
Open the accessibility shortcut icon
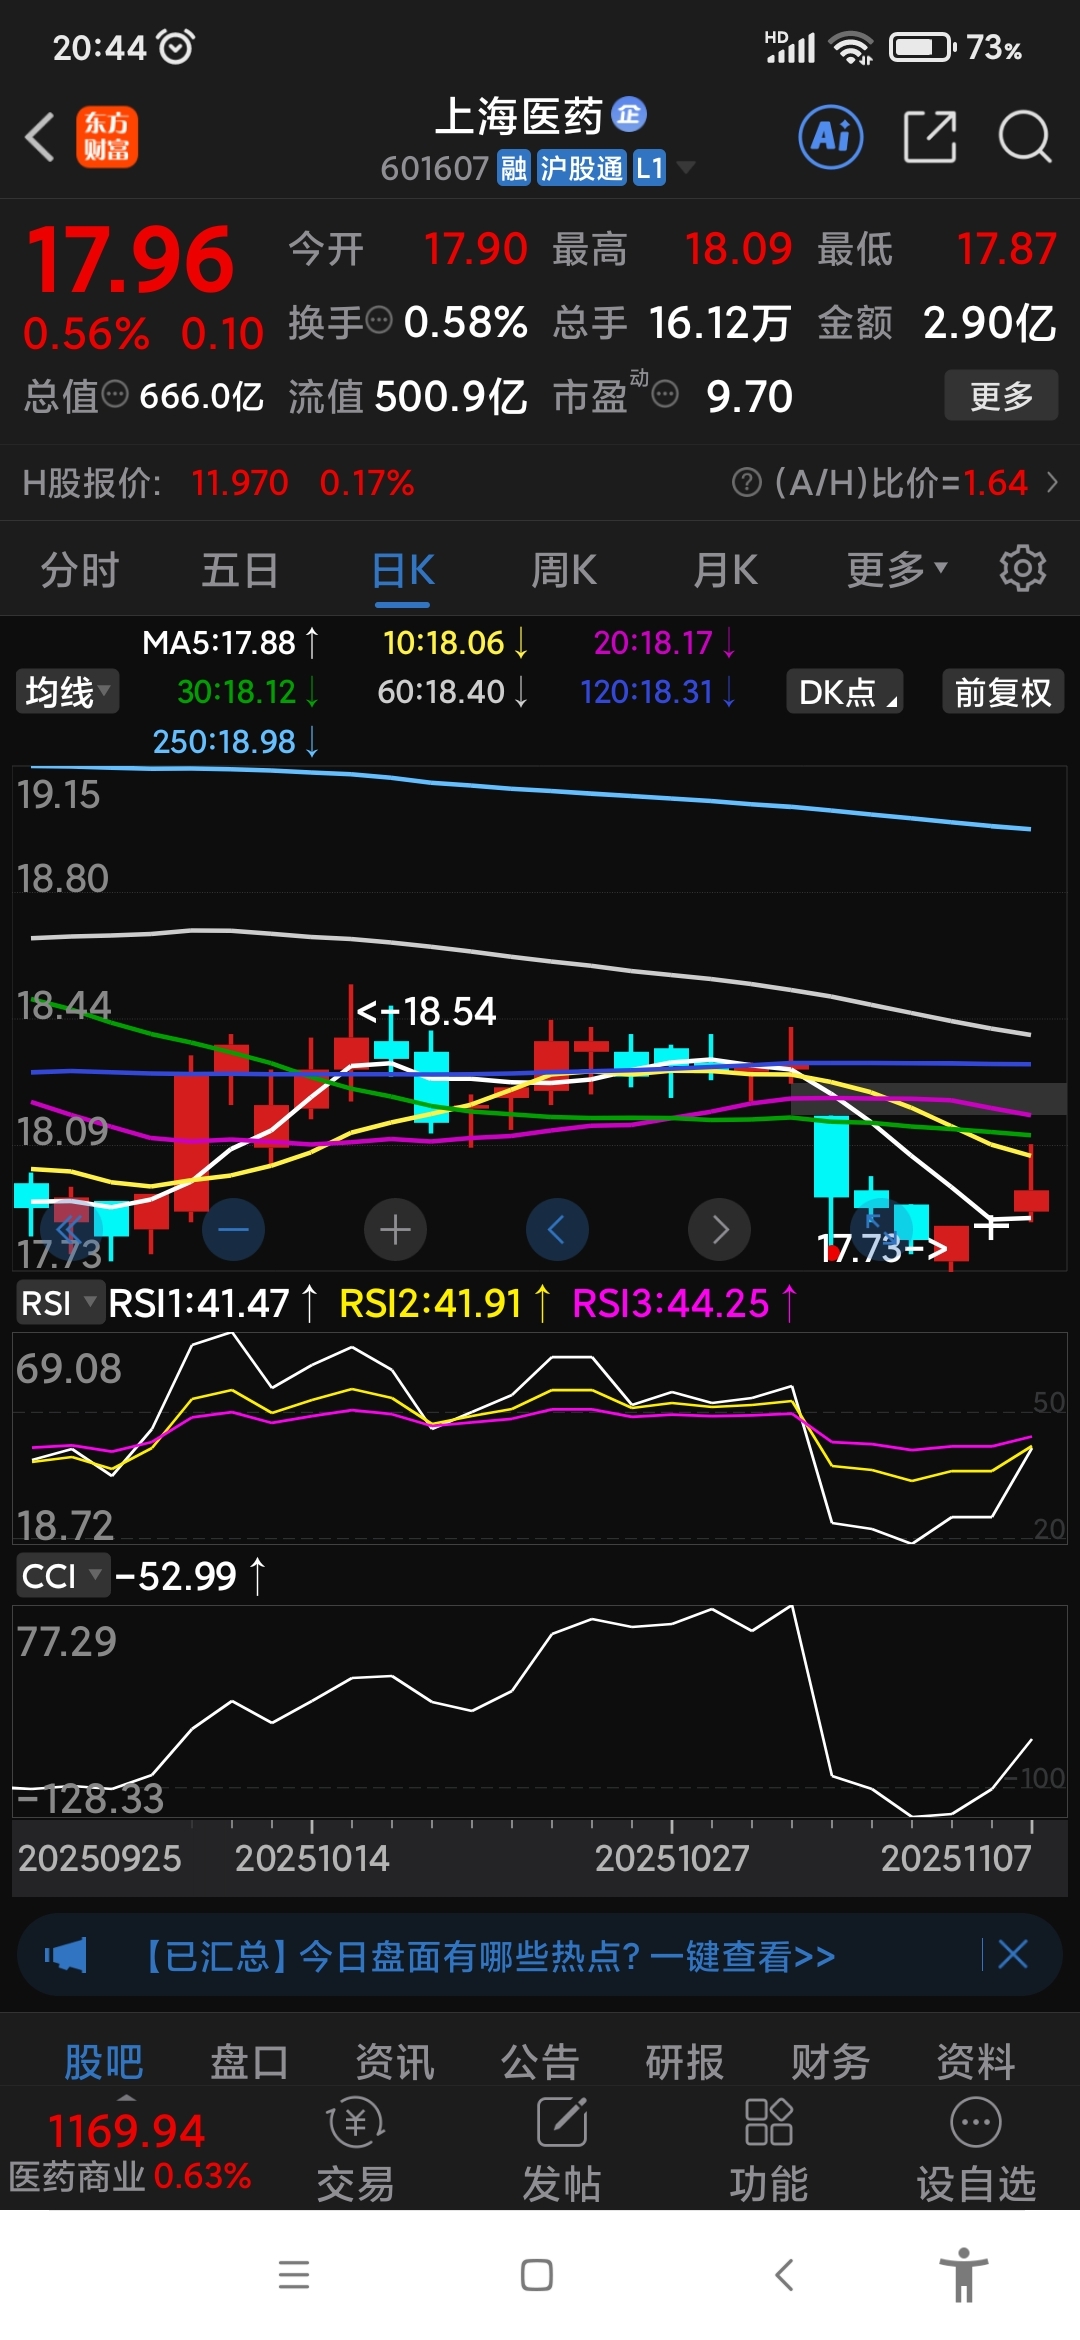(964, 2275)
